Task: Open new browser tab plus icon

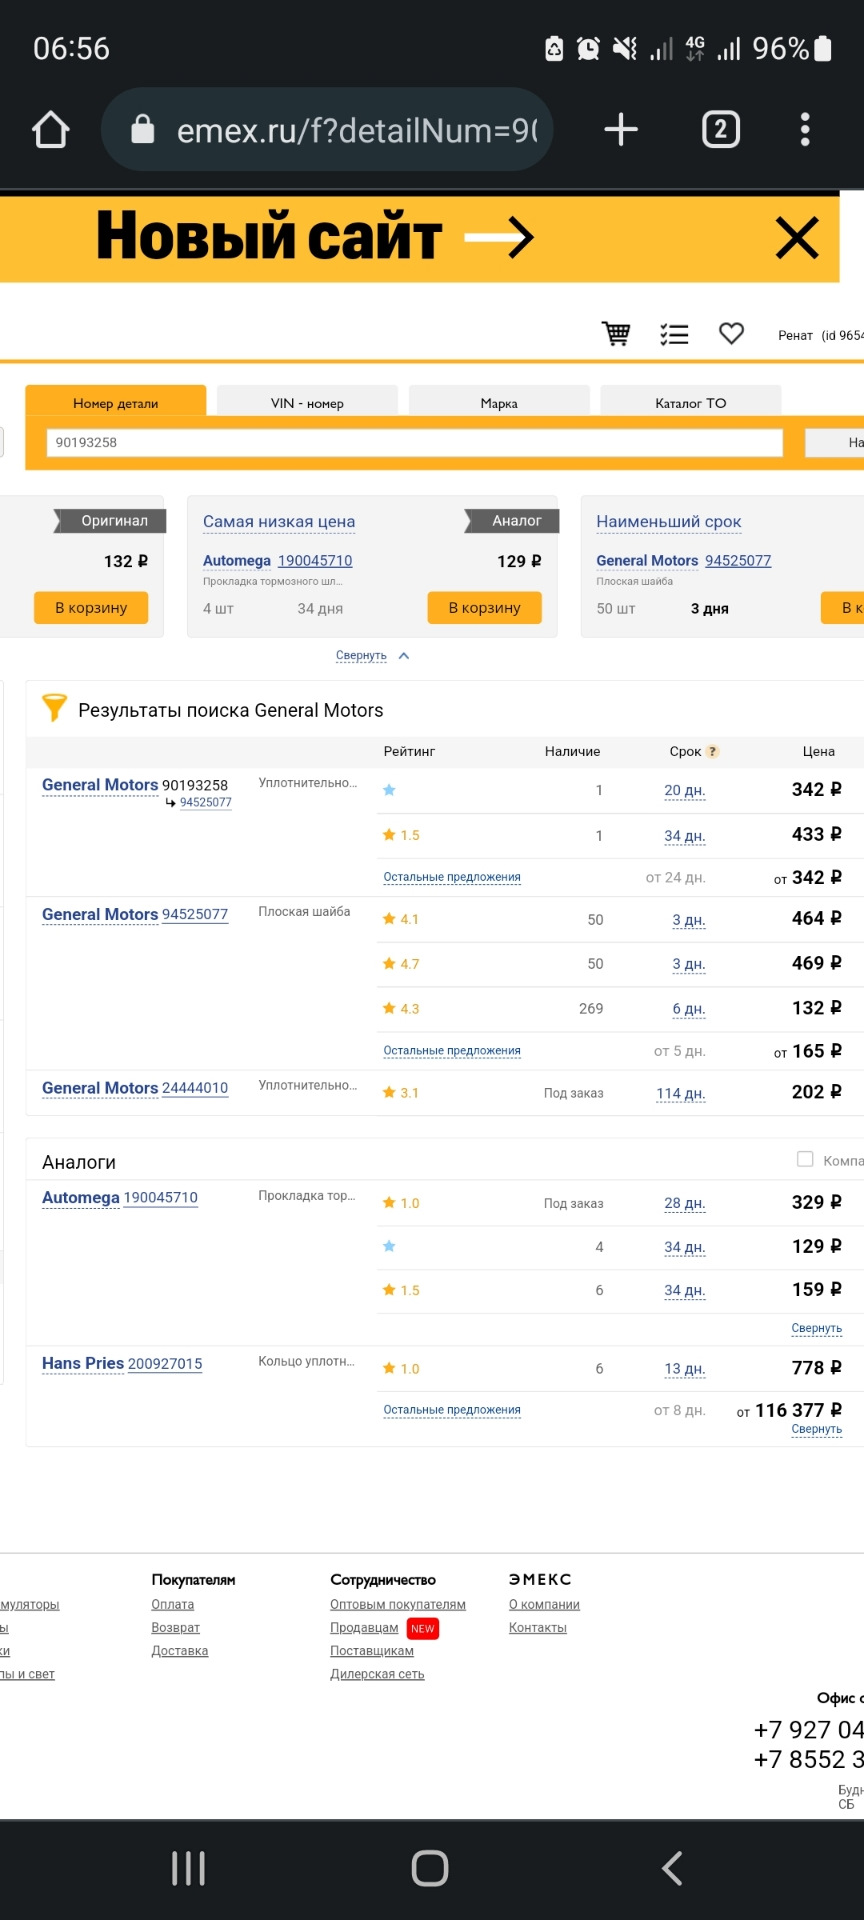Action: (621, 130)
